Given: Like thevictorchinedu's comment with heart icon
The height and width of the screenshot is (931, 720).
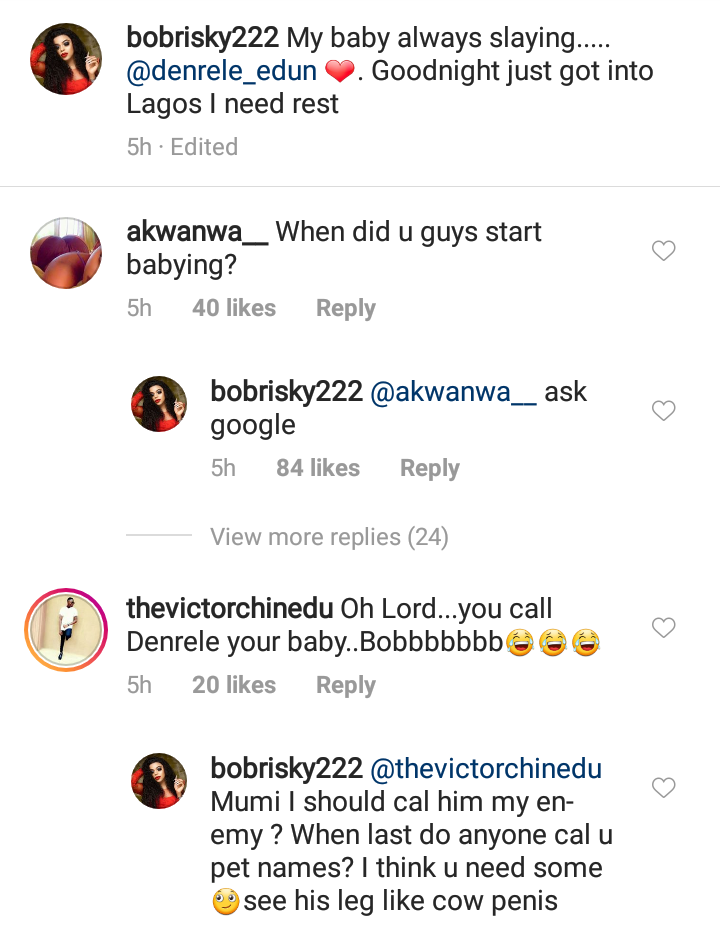Looking at the screenshot, I should click(664, 628).
